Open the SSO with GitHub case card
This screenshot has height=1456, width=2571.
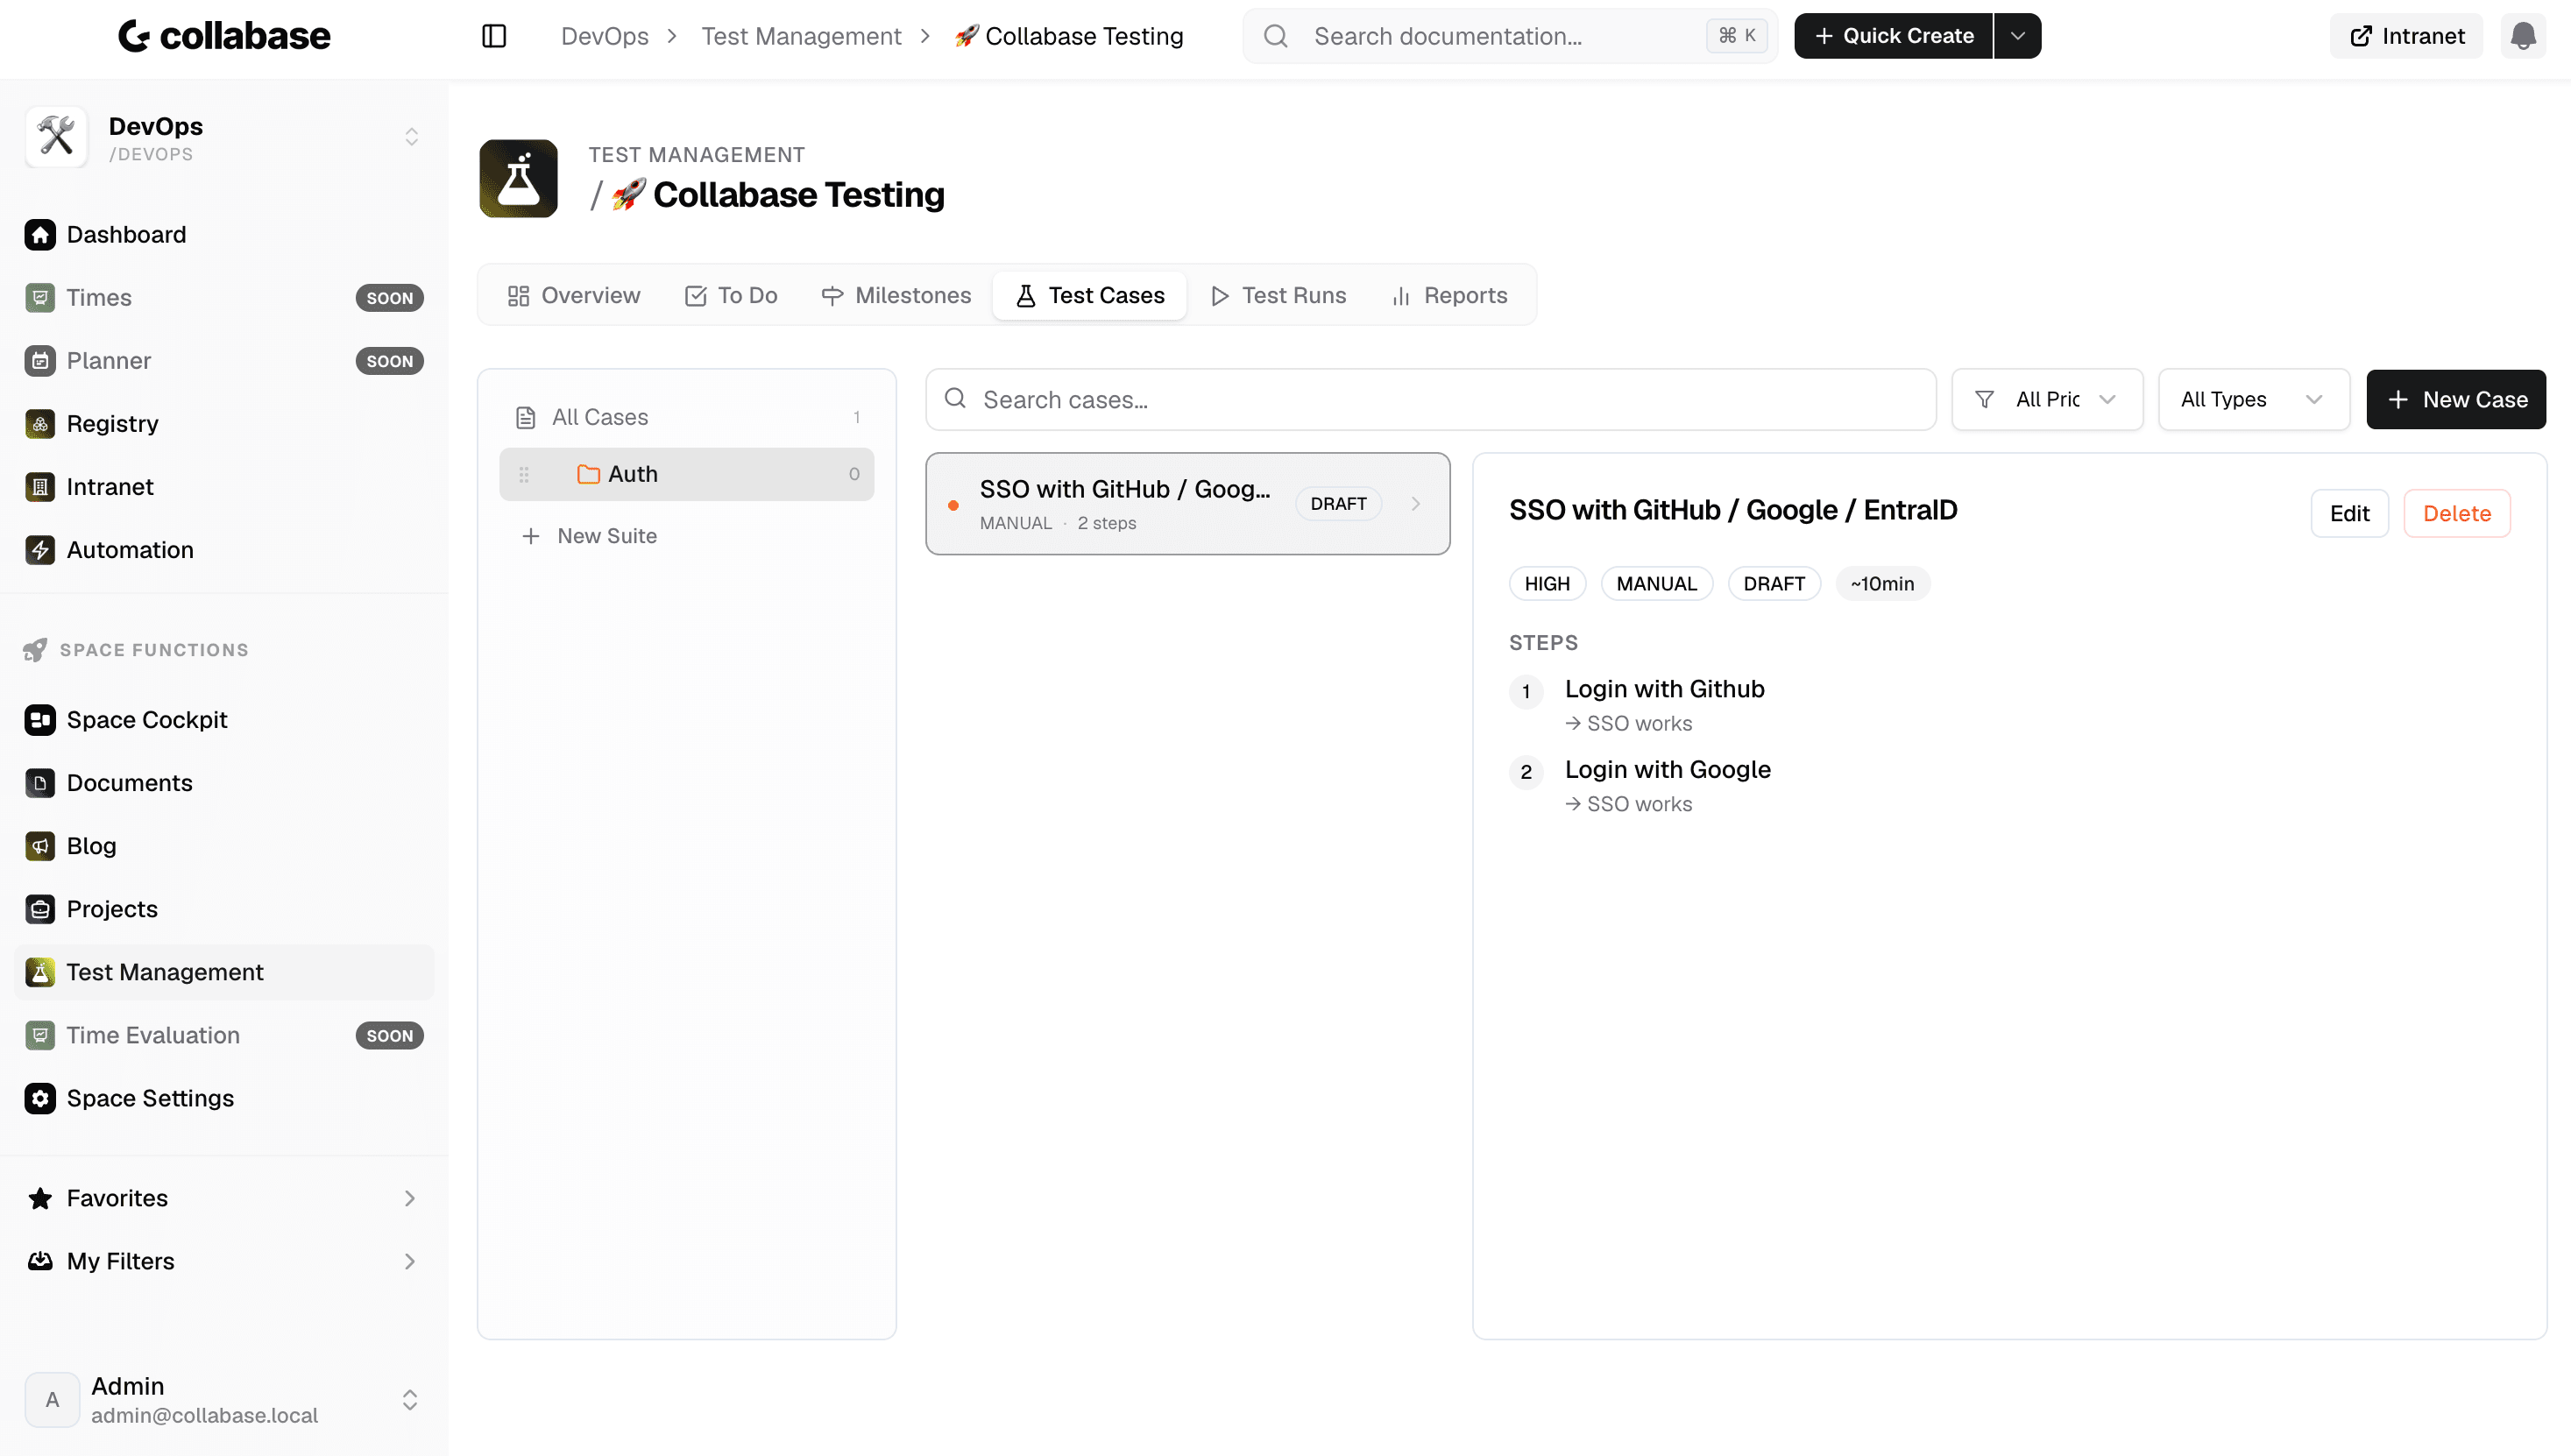(1187, 504)
